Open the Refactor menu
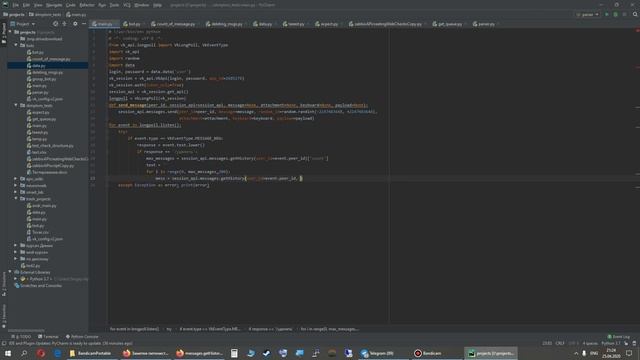Screen dimensions: 640x360 [87, 5]
